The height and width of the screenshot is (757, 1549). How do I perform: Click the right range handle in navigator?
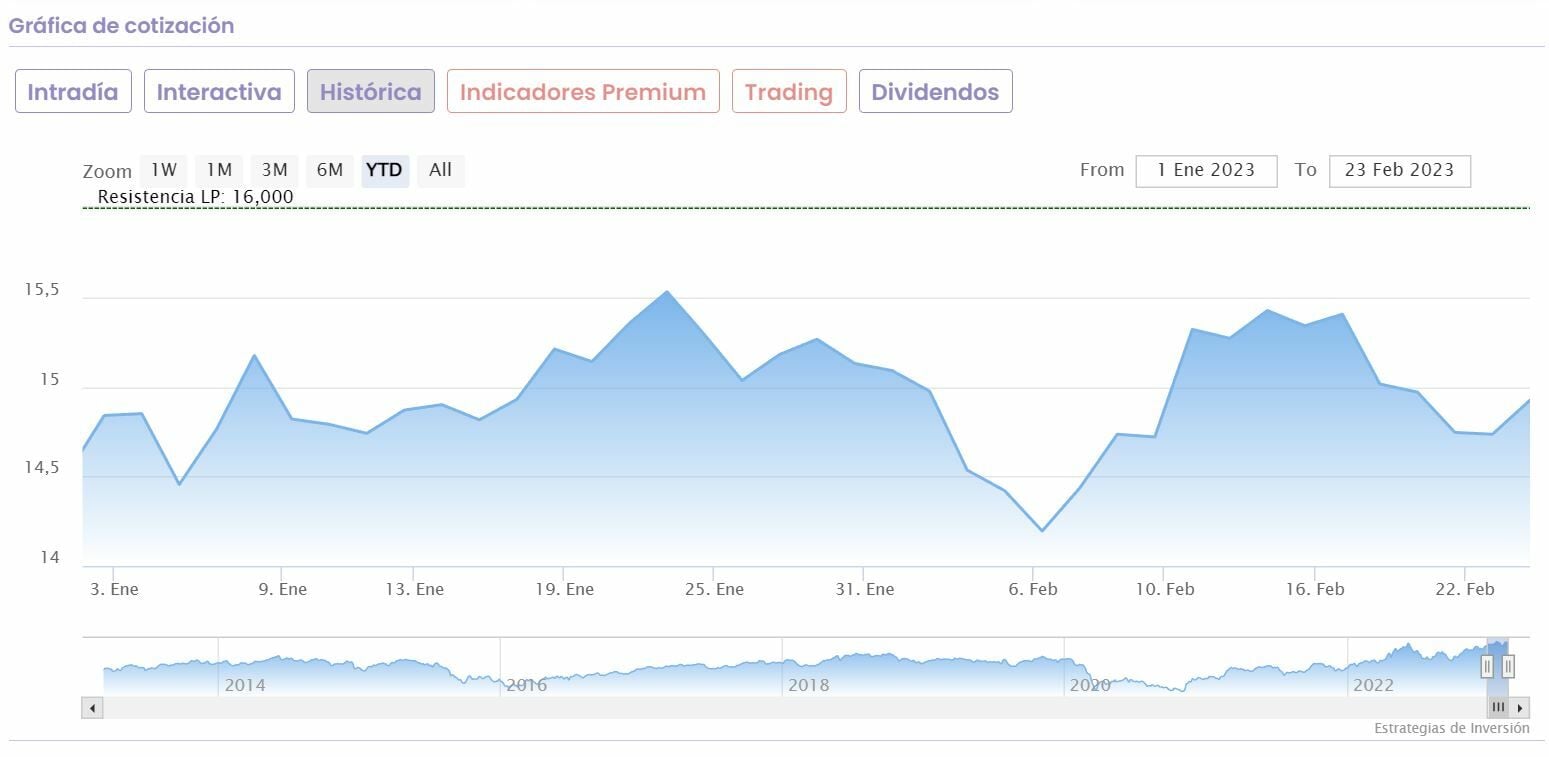[x=1508, y=666]
